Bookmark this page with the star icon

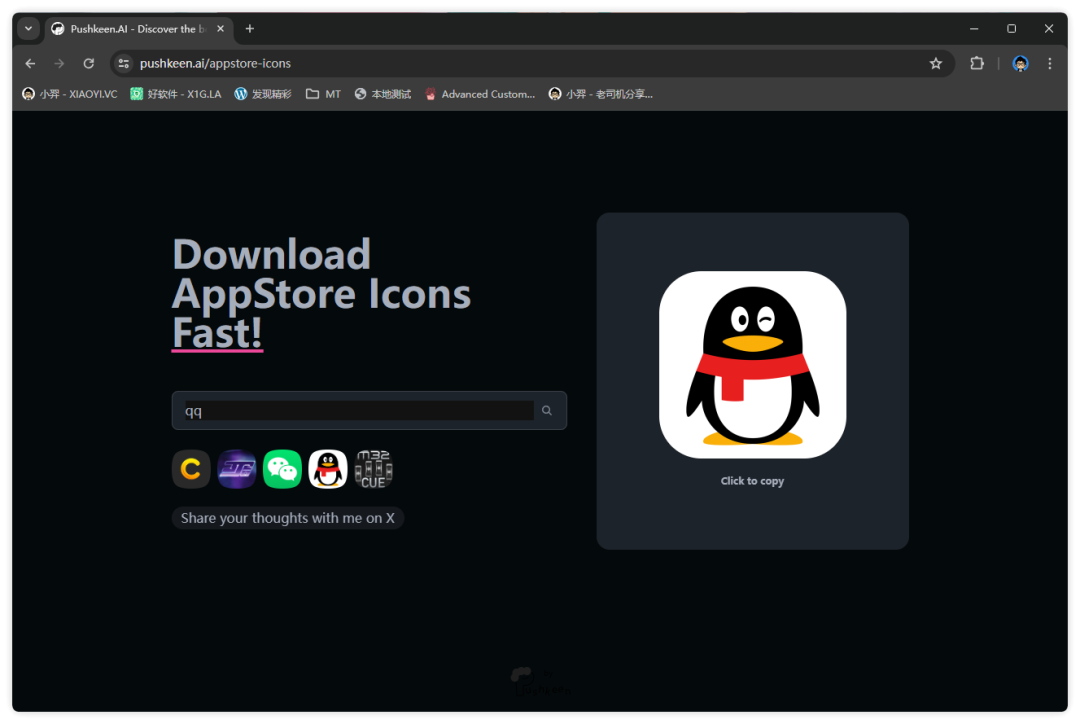tap(935, 63)
